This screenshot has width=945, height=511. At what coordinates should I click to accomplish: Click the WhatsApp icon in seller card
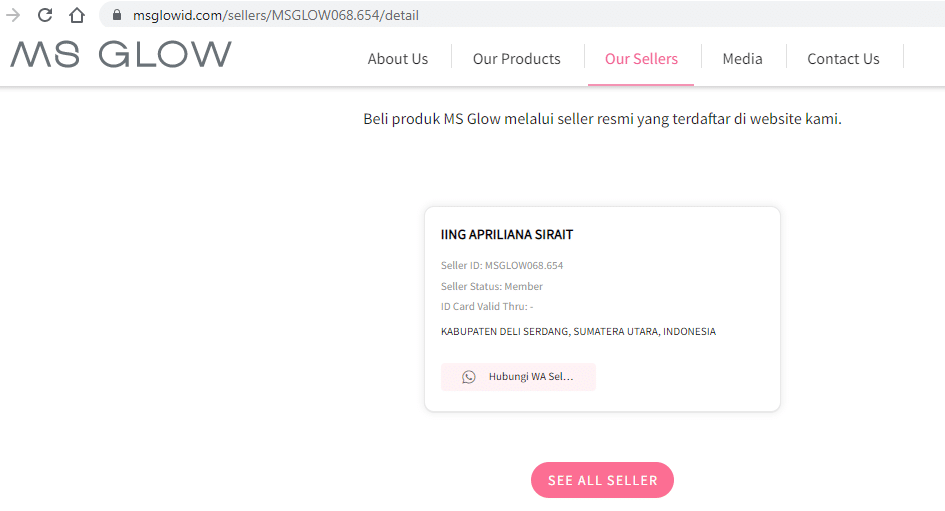point(469,377)
